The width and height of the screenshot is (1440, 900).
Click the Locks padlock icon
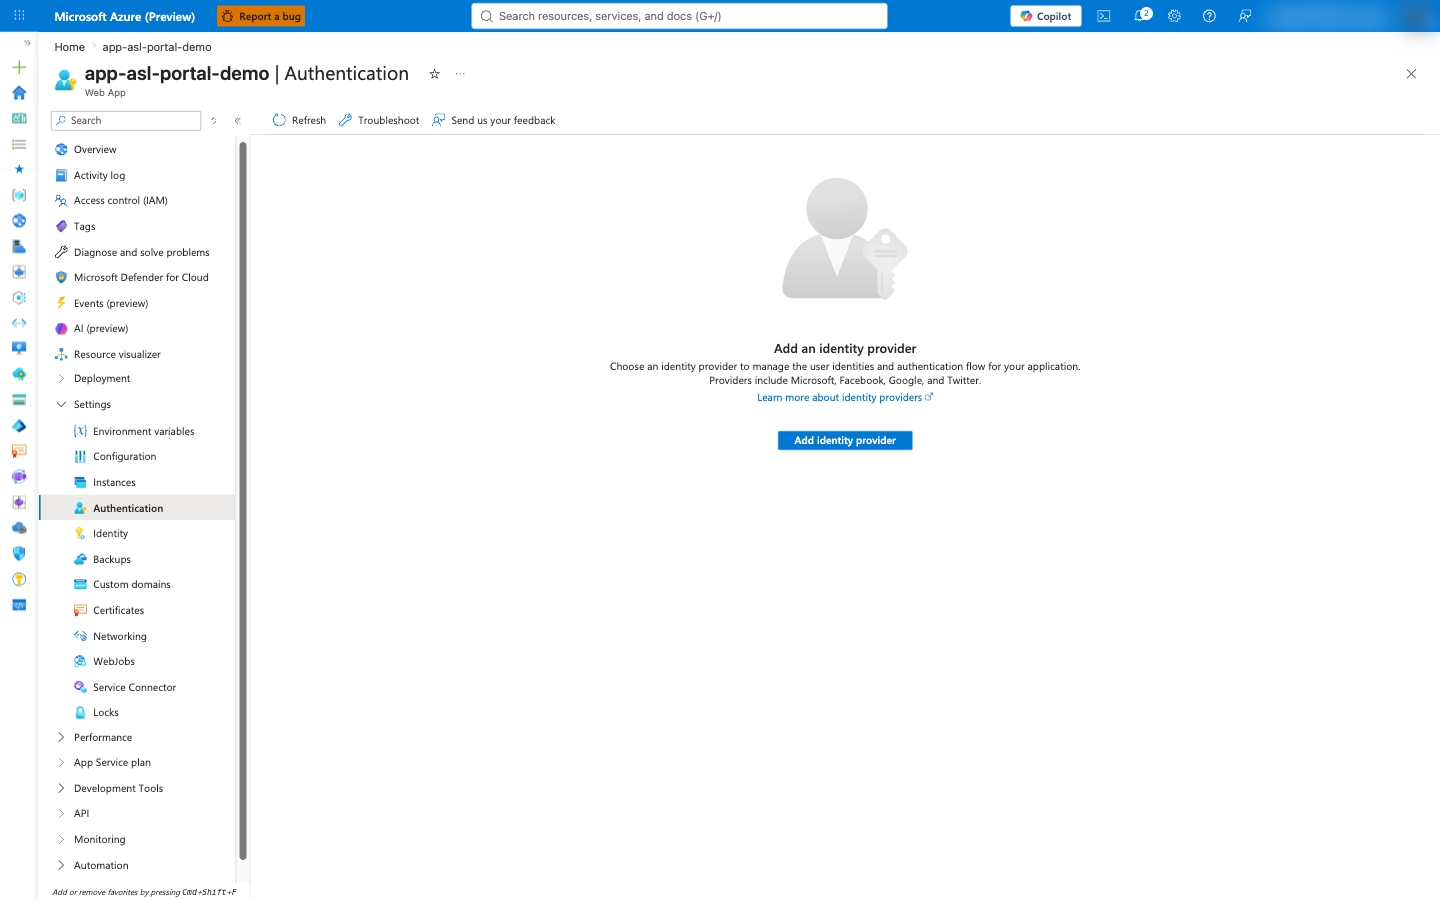pyautogui.click(x=80, y=712)
